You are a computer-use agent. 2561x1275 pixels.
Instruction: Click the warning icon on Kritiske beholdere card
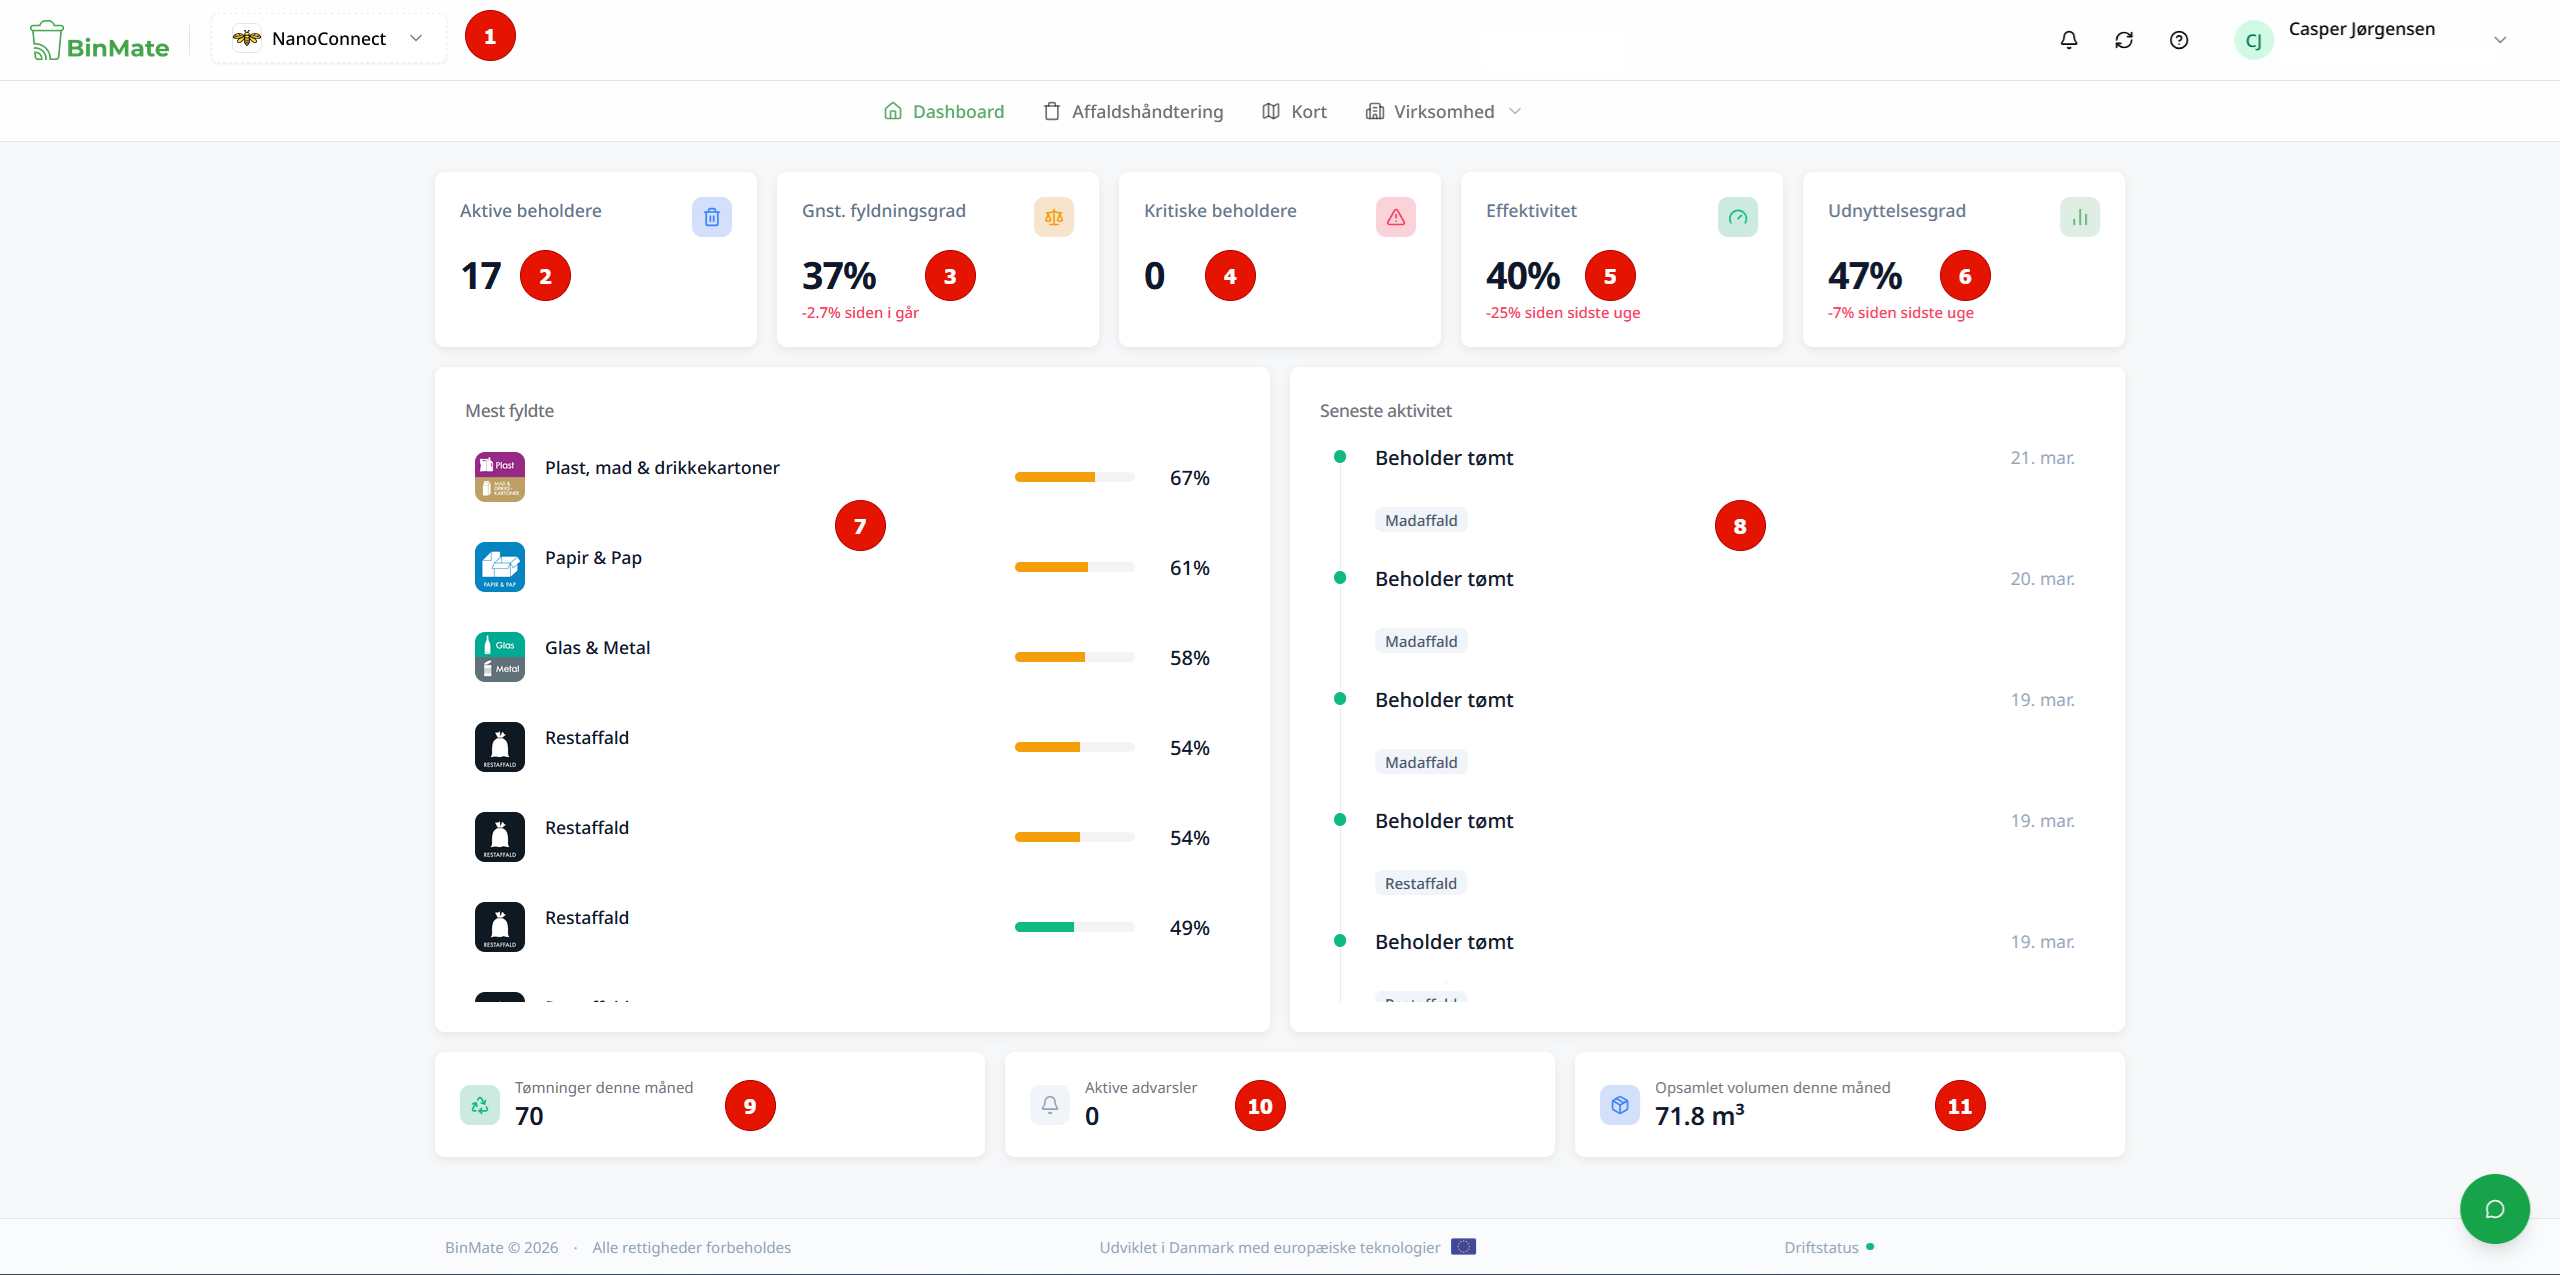point(1395,216)
